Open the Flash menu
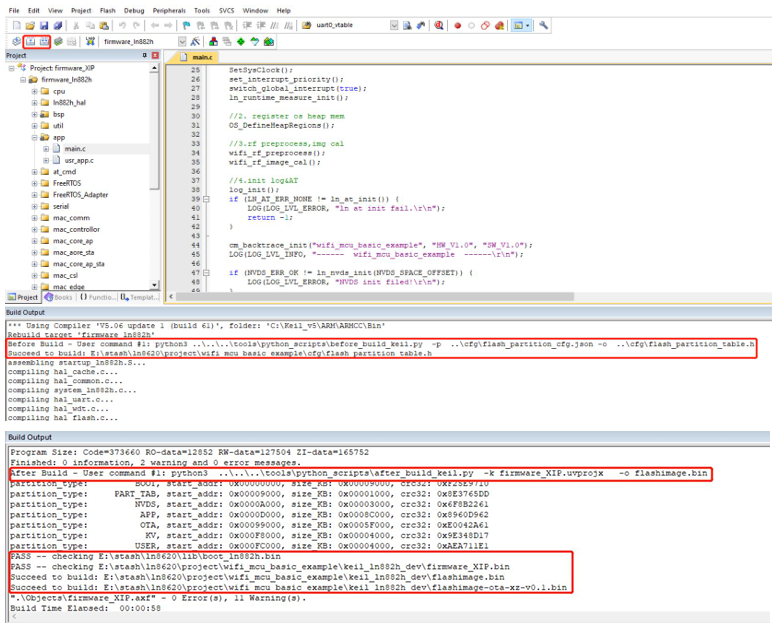 click(x=108, y=10)
